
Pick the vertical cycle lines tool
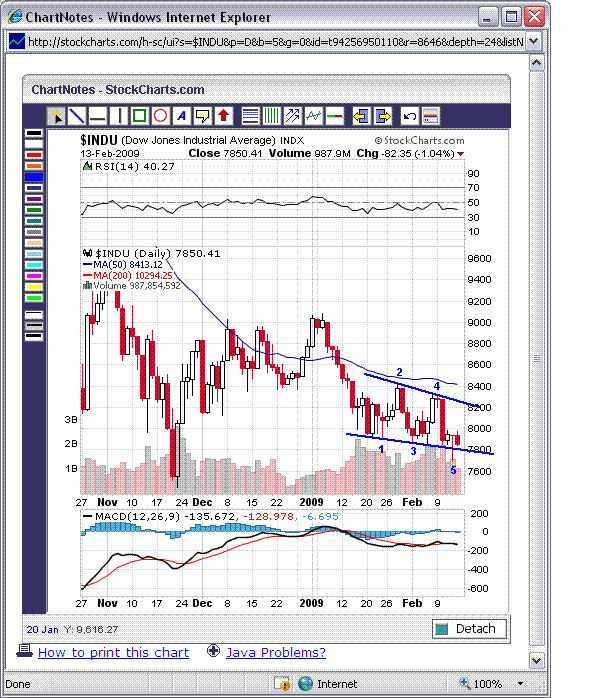coord(271,117)
